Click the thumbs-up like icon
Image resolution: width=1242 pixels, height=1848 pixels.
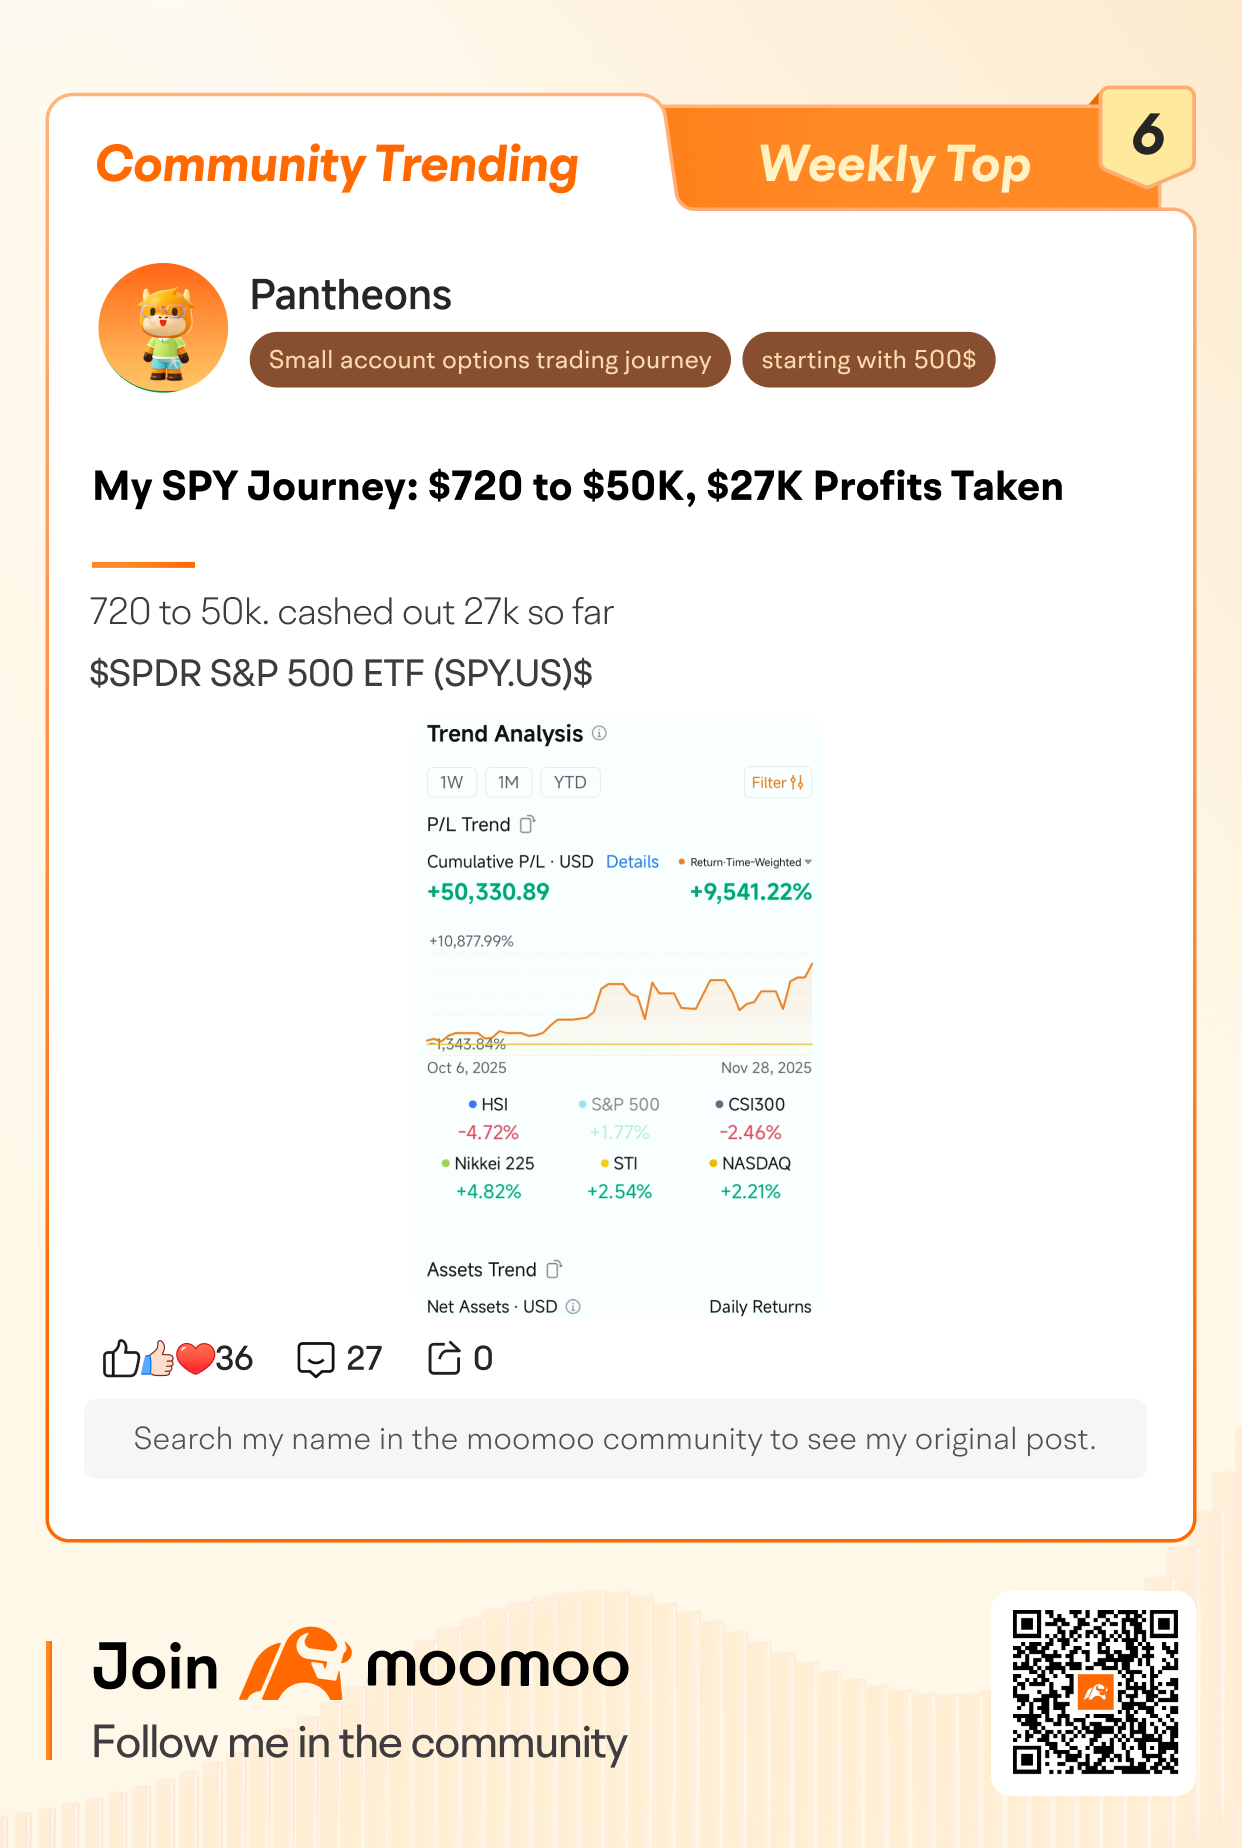point(121,1358)
